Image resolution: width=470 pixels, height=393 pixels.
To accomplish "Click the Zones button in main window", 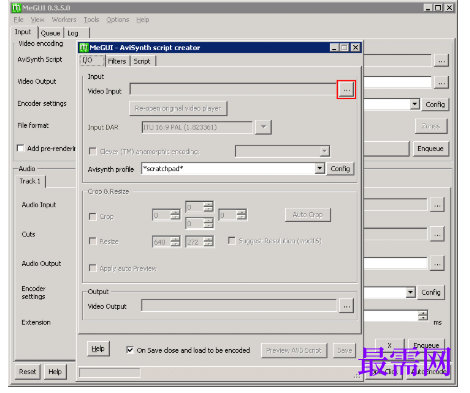I will [x=431, y=126].
